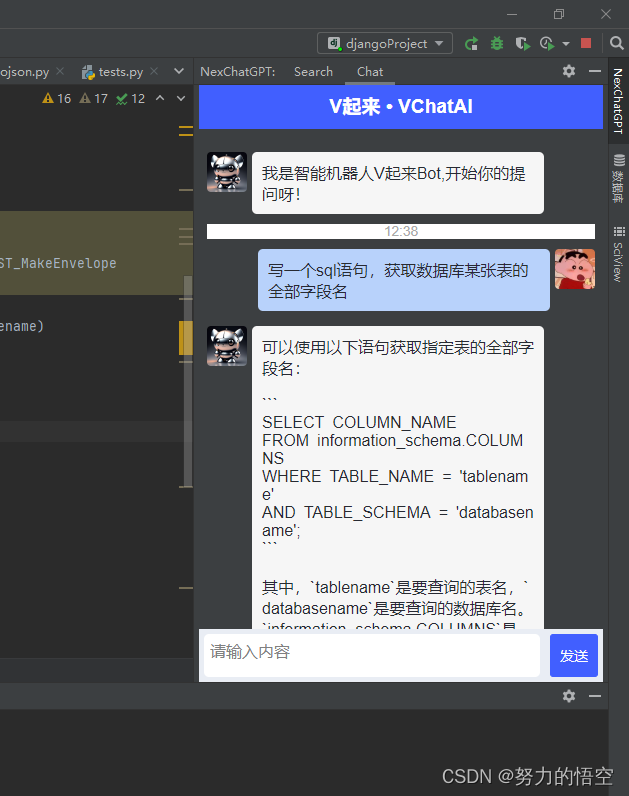Click the user question about sql语句
Image resolution: width=629 pixels, height=796 pixels.
404,280
